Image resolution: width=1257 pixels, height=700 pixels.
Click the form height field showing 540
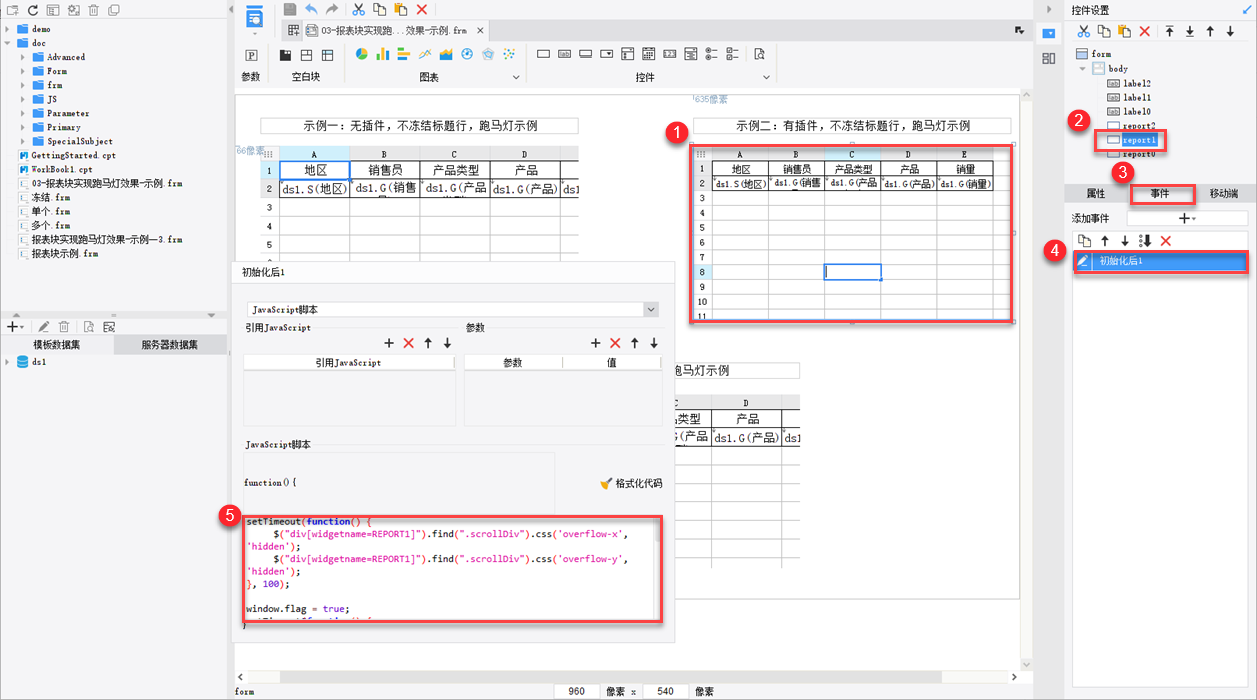click(666, 691)
